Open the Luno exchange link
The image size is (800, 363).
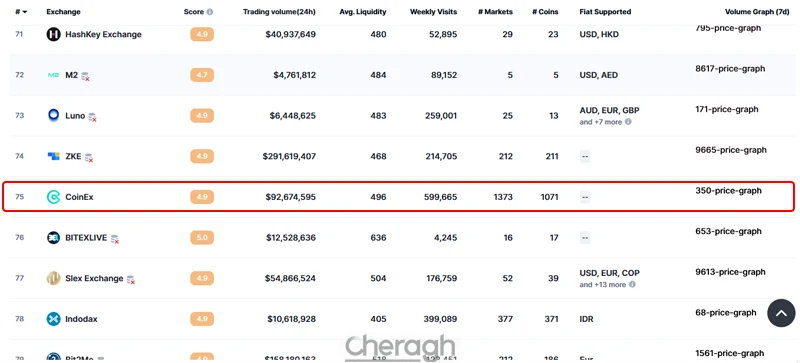pyautogui.click(x=75, y=115)
